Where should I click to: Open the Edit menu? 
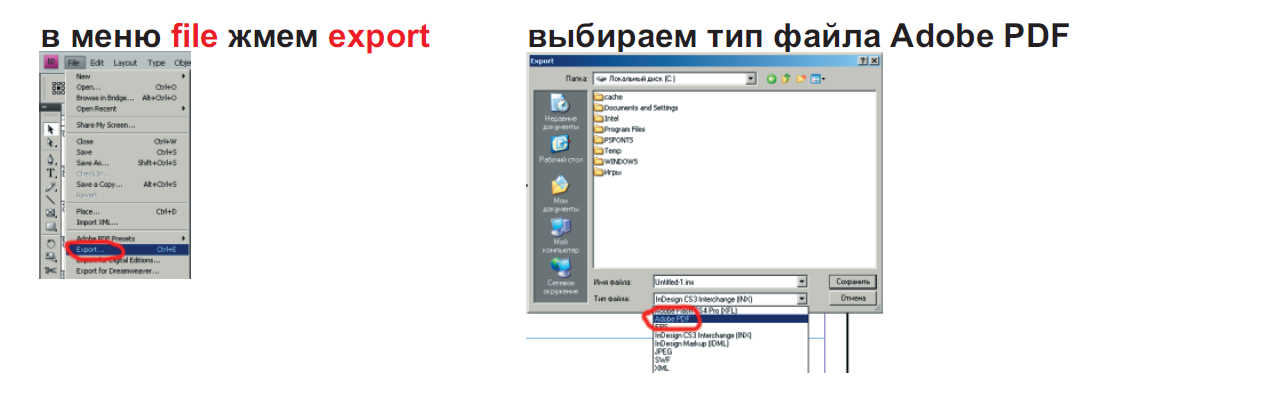[x=97, y=62]
